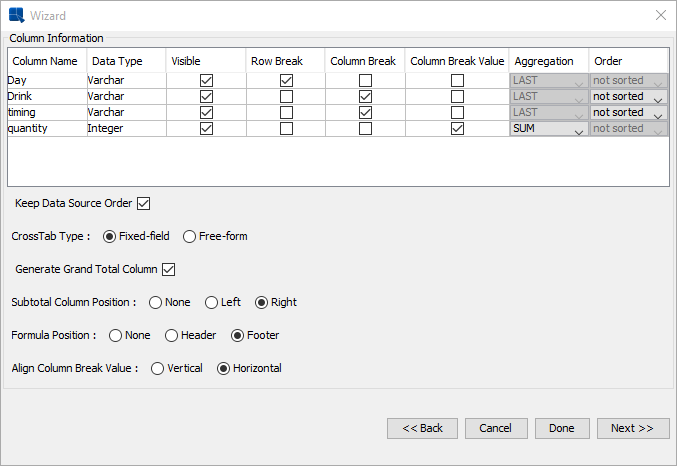Go to next step with Next >>

633,428
